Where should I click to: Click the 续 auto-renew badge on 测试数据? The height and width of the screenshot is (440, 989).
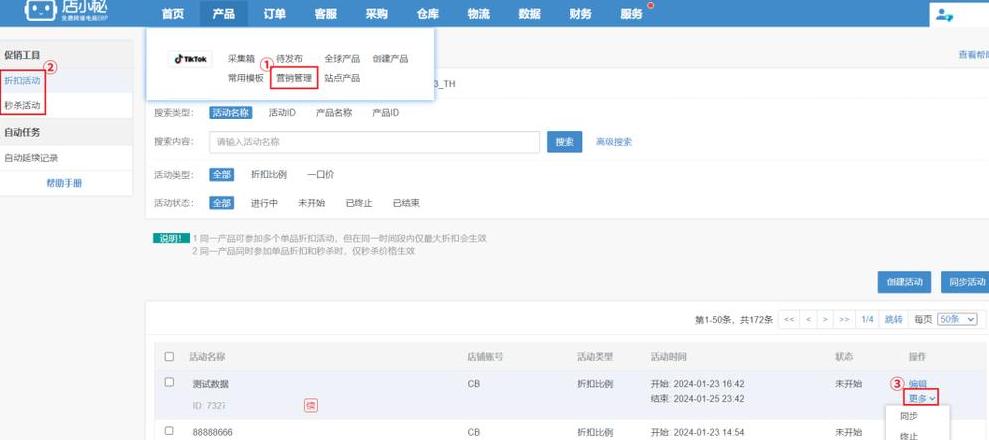pyautogui.click(x=310, y=405)
